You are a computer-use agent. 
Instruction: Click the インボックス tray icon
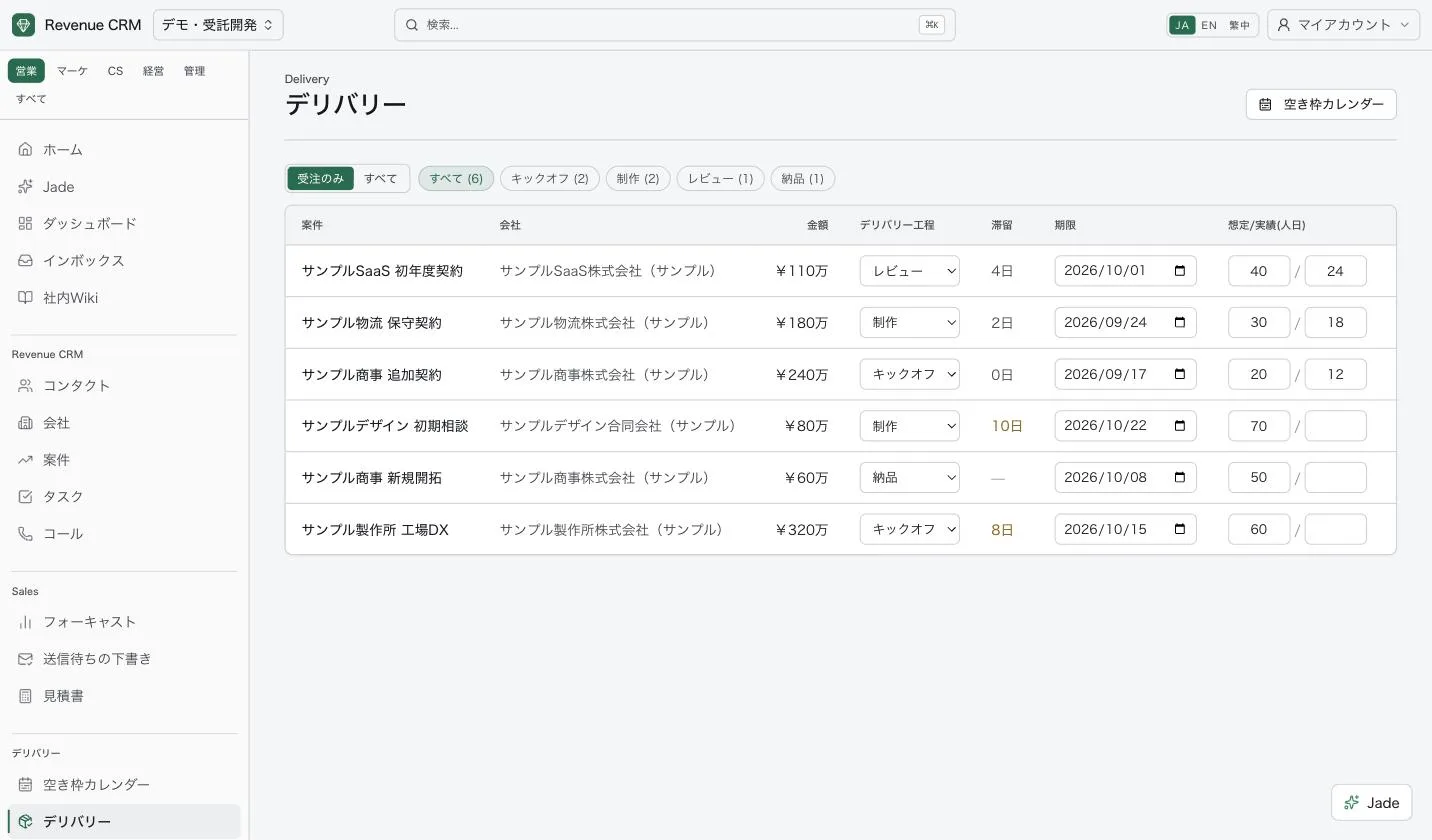pos(26,261)
